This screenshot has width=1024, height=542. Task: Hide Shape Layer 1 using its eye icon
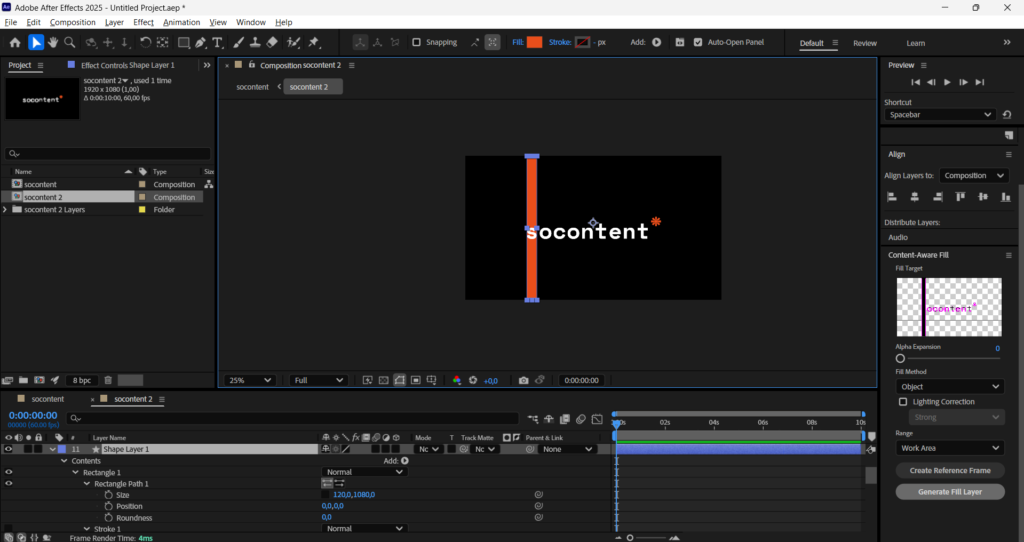coord(8,449)
